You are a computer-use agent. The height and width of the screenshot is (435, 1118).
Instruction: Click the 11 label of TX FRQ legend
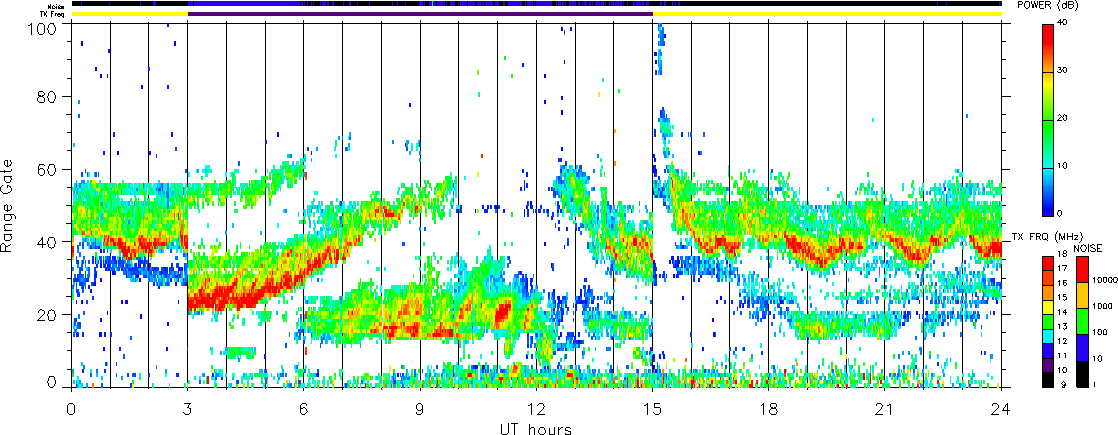point(1062,354)
